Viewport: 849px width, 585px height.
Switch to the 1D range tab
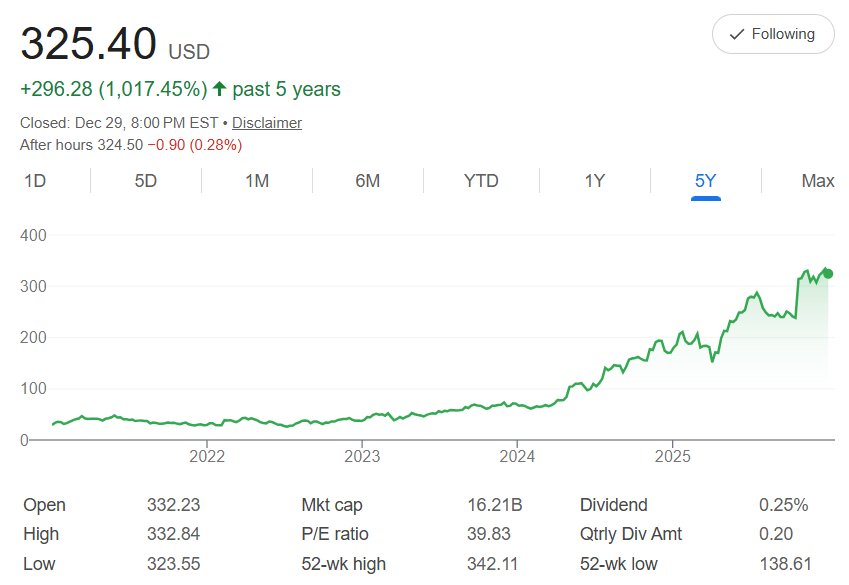pos(35,181)
